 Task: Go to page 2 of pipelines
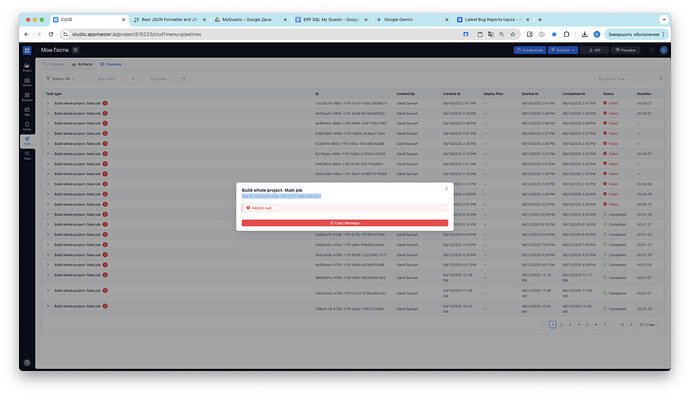point(561,325)
